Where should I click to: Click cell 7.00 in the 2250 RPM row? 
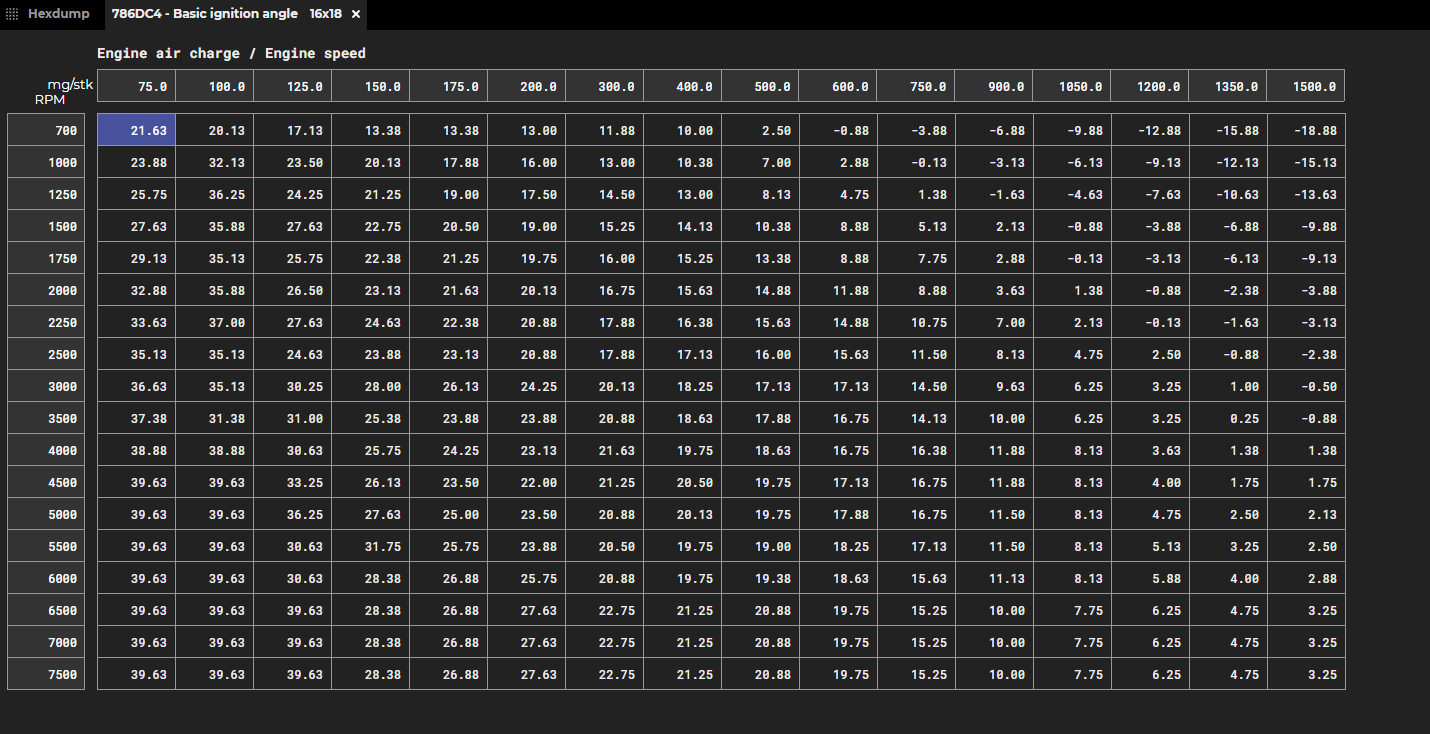[x=994, y=322]
